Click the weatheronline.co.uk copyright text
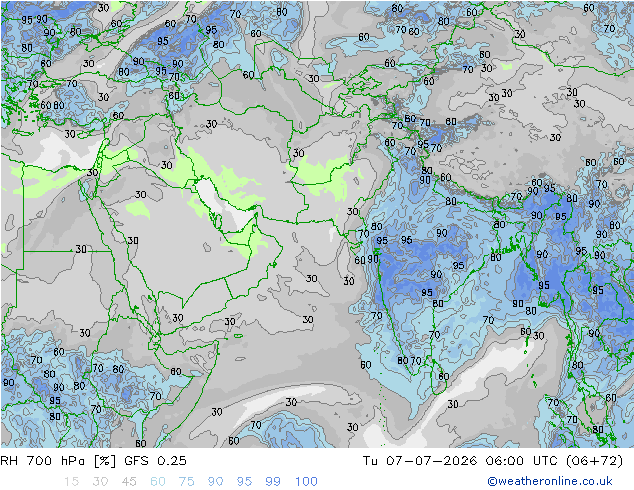Screen dimensions: 634x490 [549, 481]
